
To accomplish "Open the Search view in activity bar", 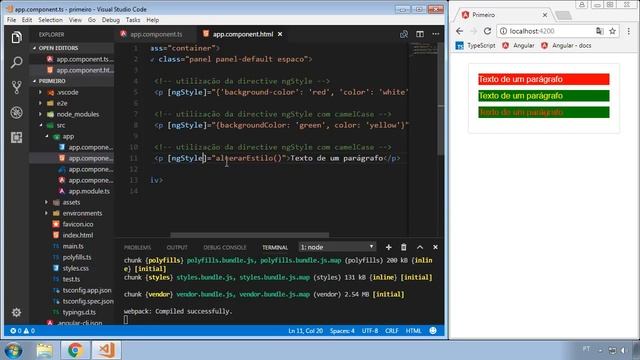I will pyautogui.click(x=16, y=62).
